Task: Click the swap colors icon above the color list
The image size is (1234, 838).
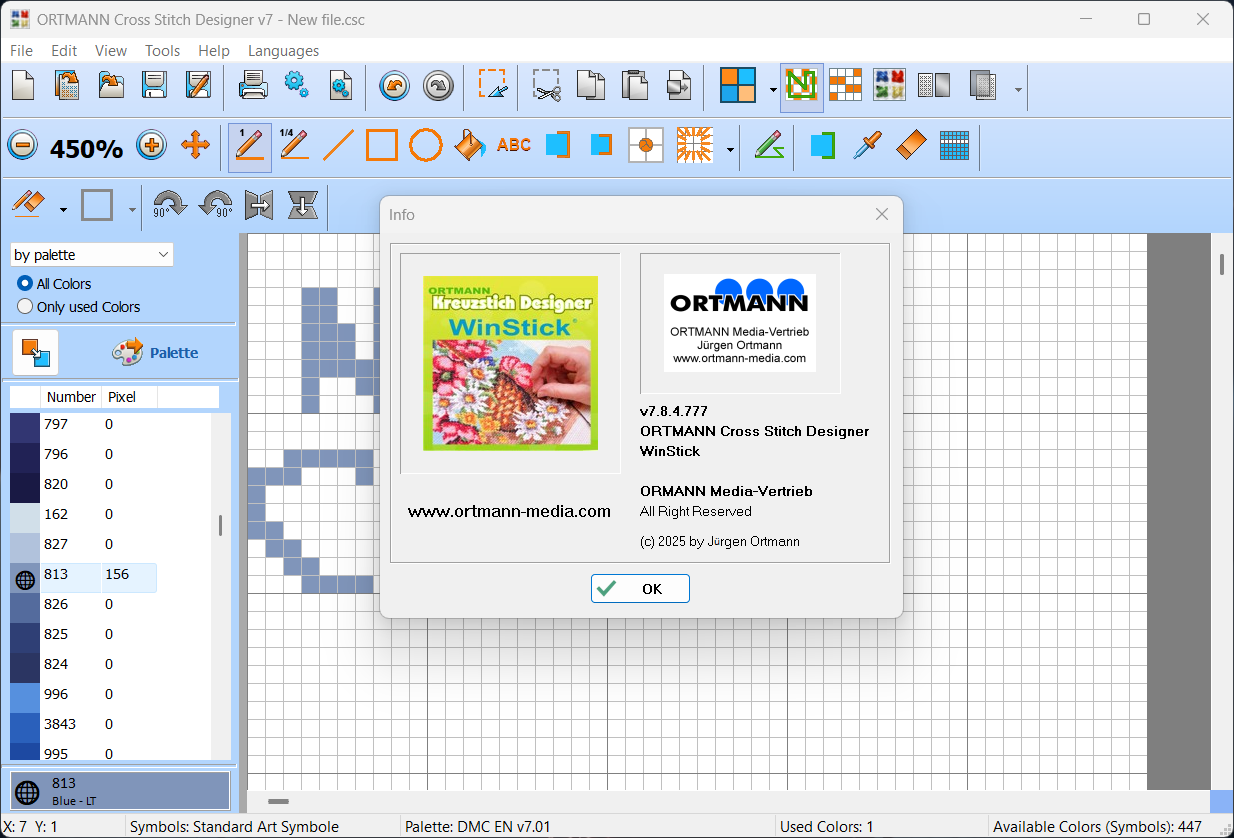Action: tap(35, 352)
